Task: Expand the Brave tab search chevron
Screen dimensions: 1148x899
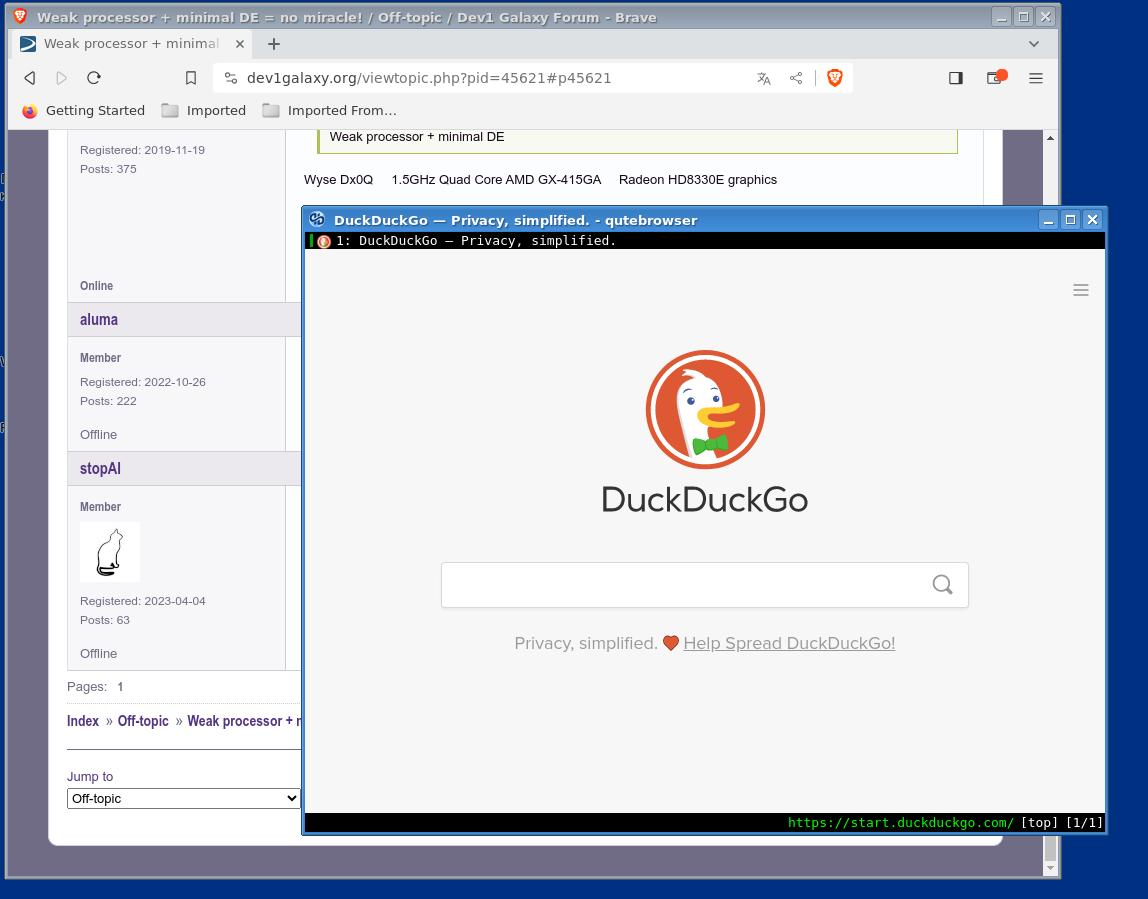Action: 1034,44
